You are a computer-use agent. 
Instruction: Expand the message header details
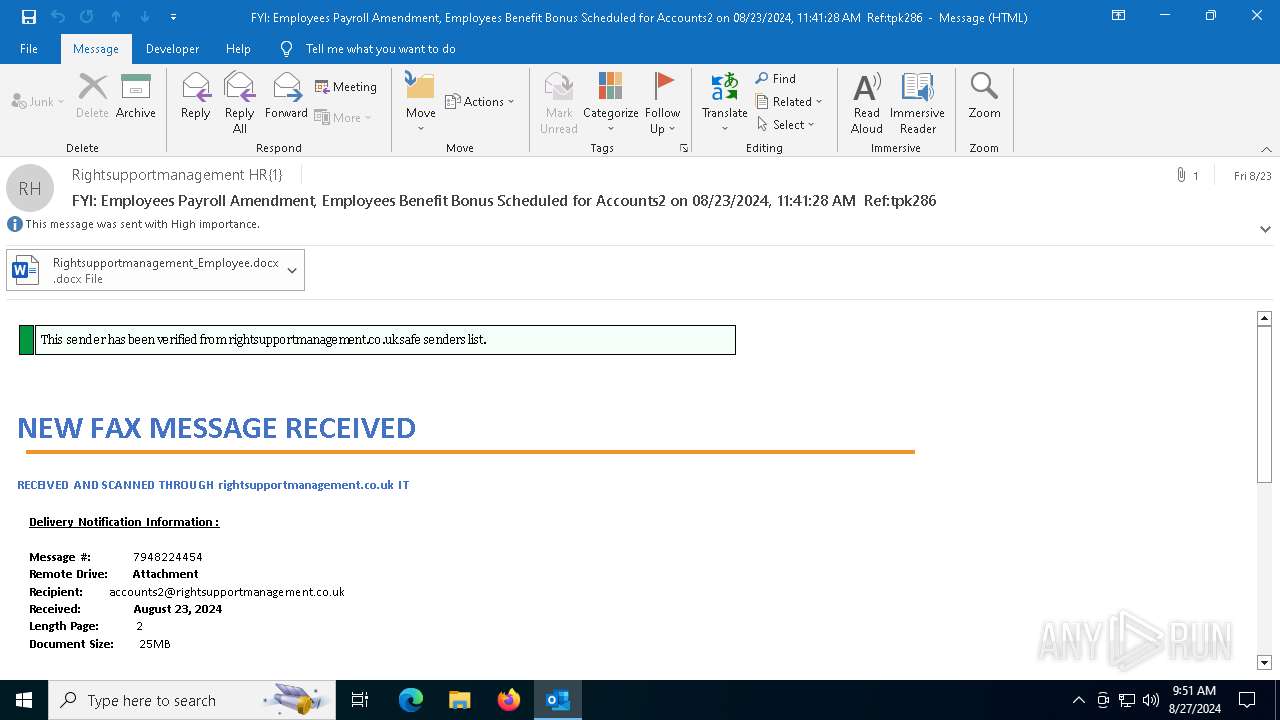click(x=1265, y=229)
